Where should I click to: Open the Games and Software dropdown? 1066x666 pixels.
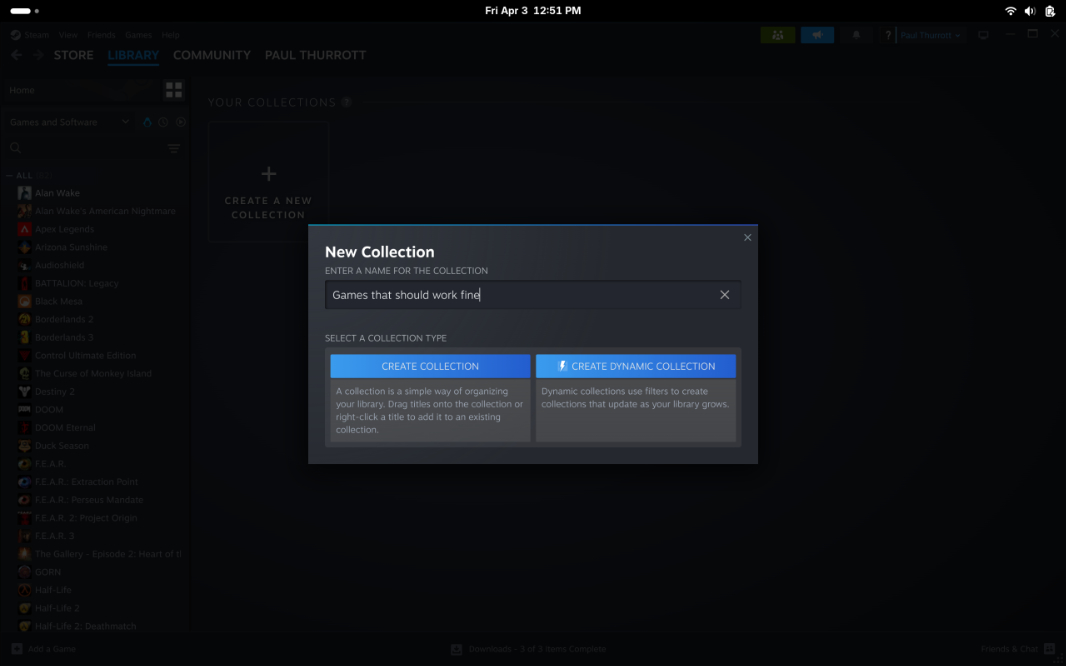(69, 122)
